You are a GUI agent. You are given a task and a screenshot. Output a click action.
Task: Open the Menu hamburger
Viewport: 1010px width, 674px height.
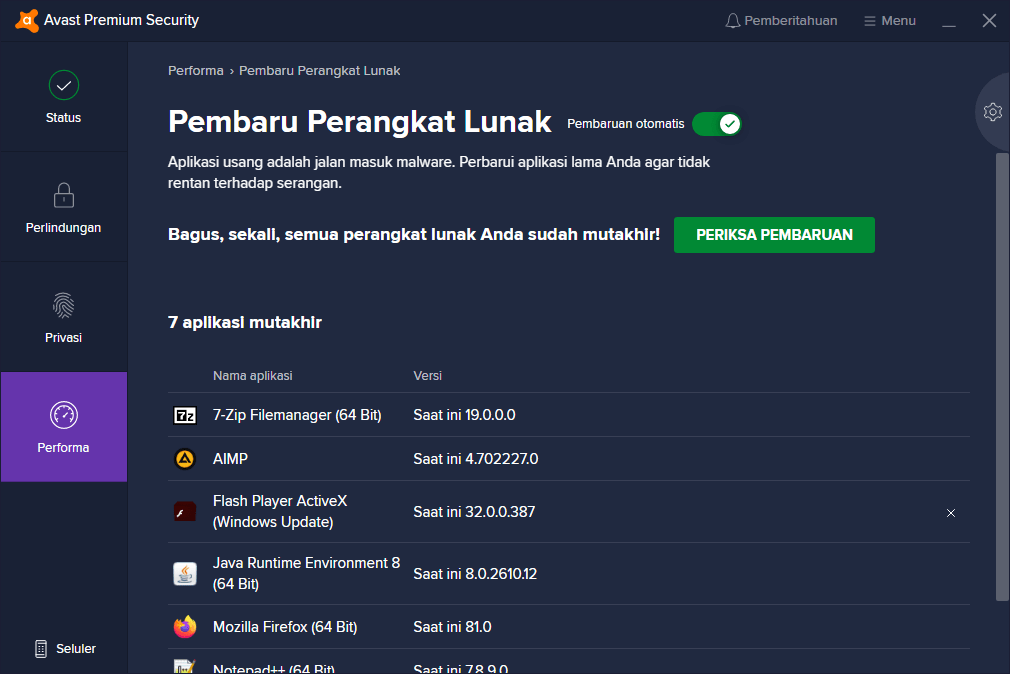(889, 21)
